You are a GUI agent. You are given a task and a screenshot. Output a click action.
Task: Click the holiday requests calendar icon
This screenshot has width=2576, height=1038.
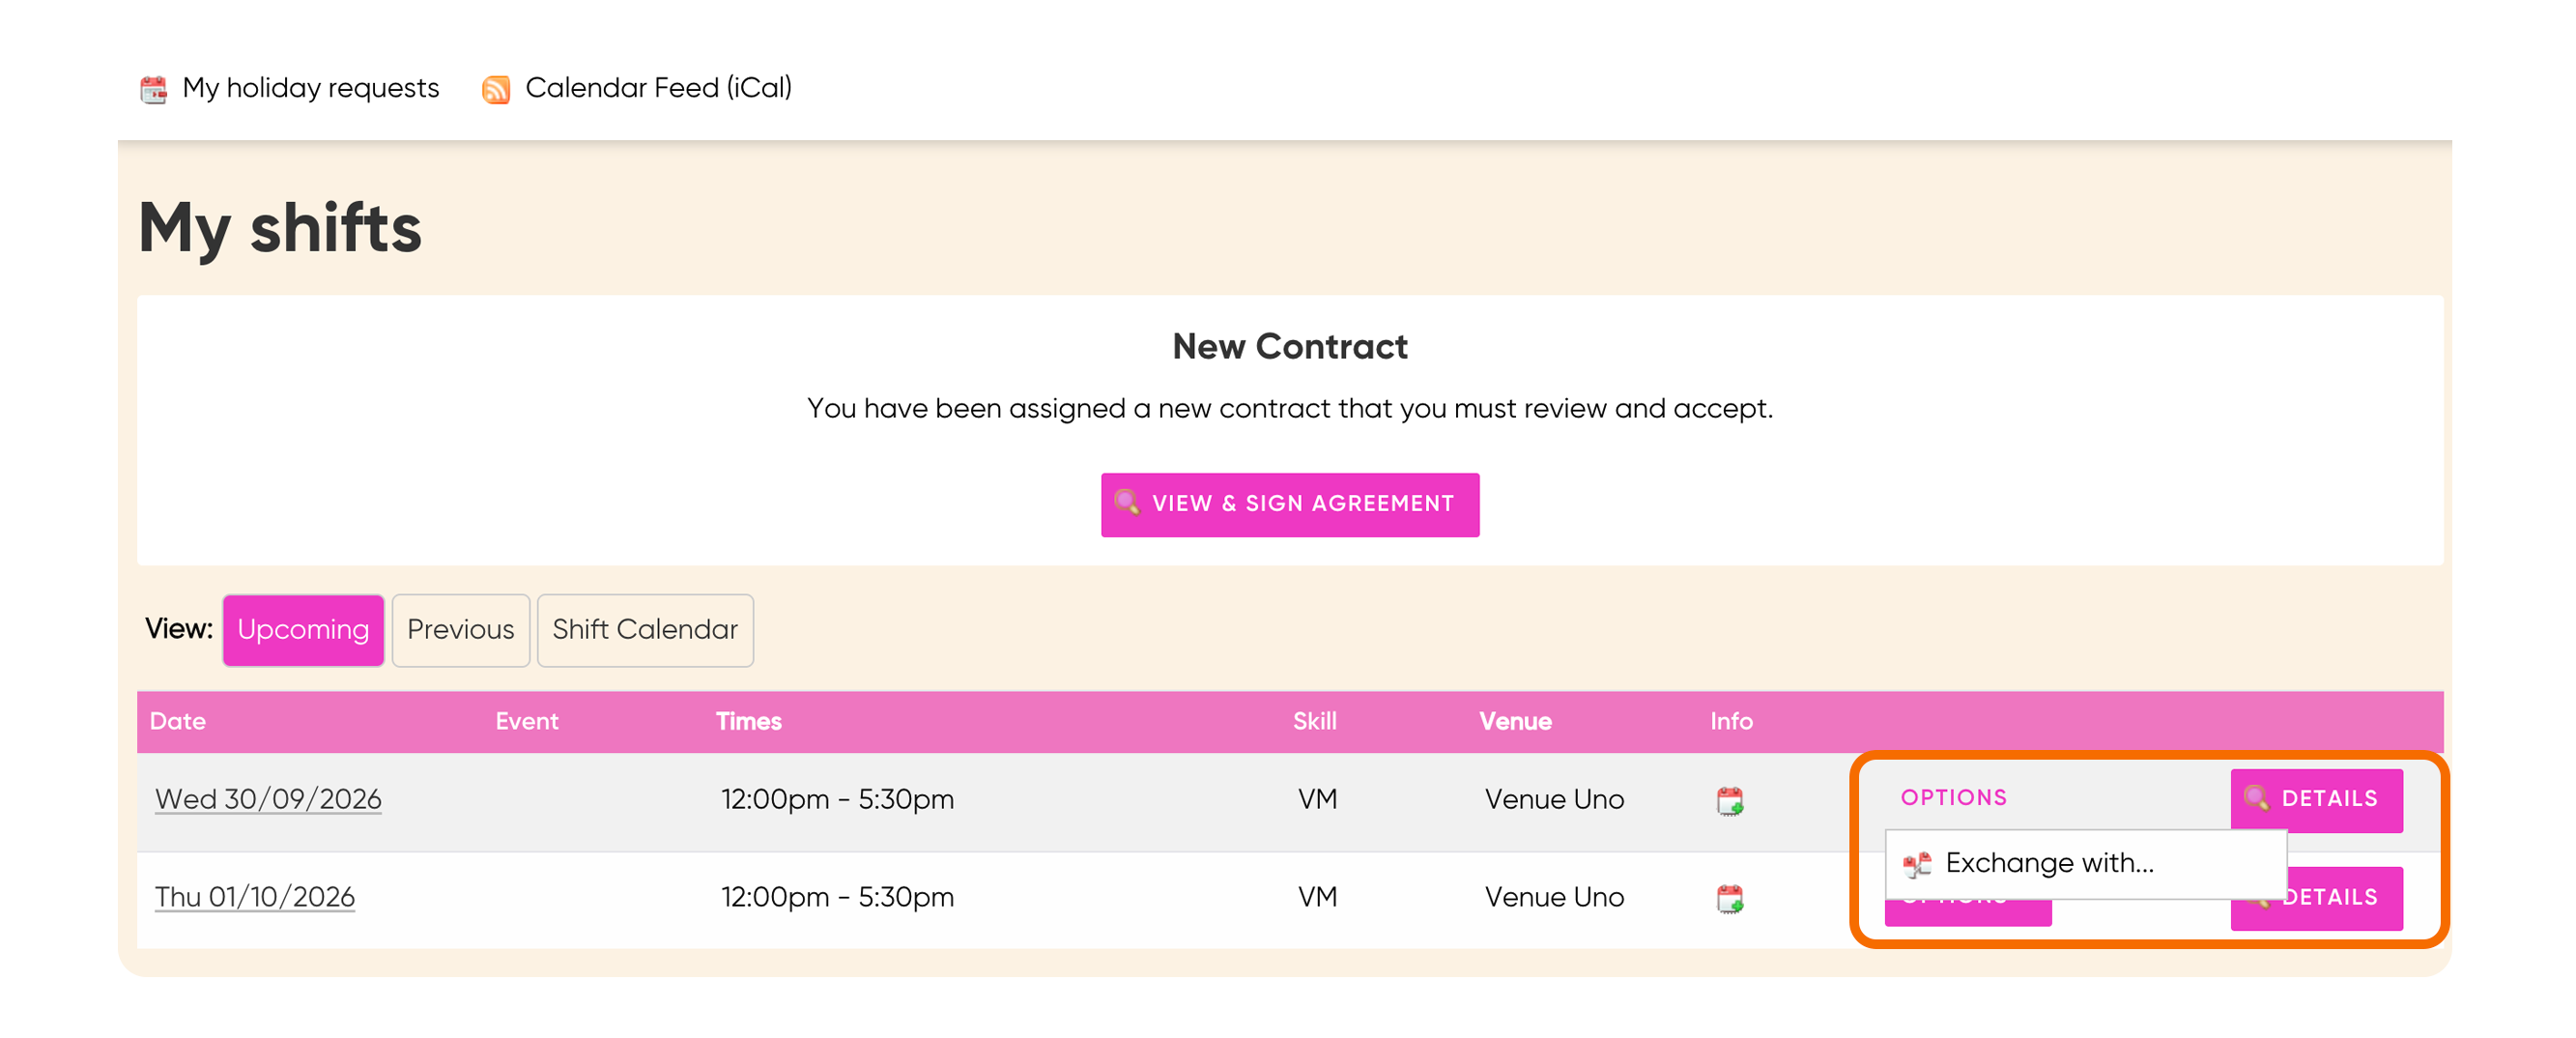[x=153, y=89]
